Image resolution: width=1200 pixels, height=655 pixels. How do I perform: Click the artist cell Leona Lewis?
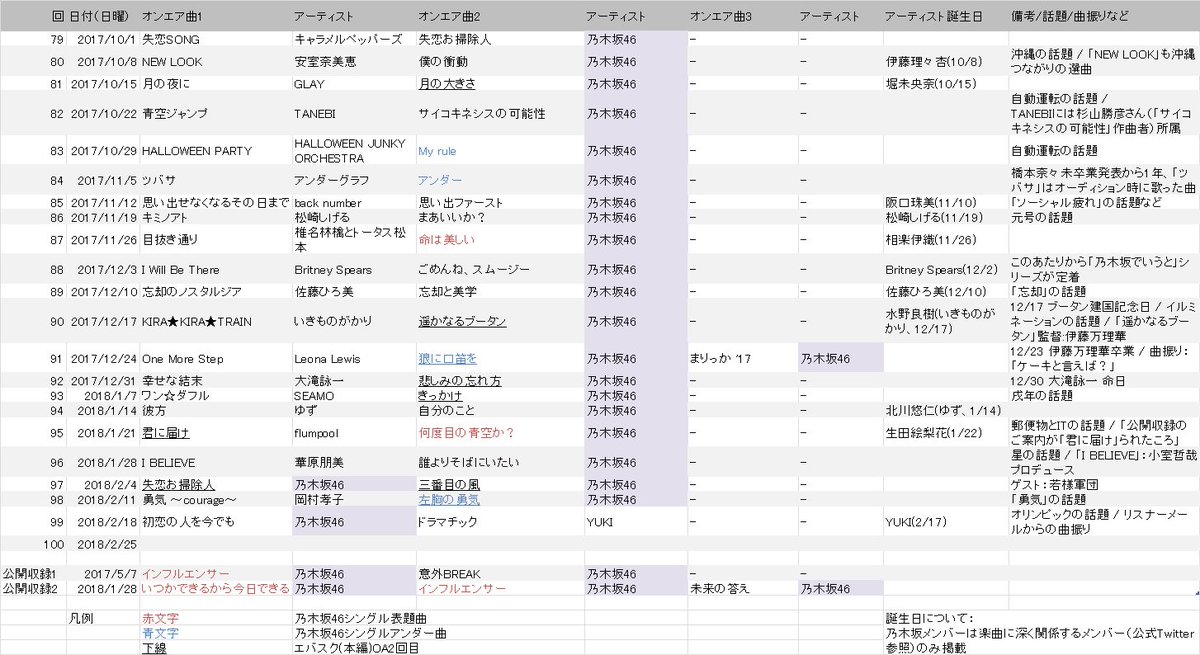[x=326, y=358]
